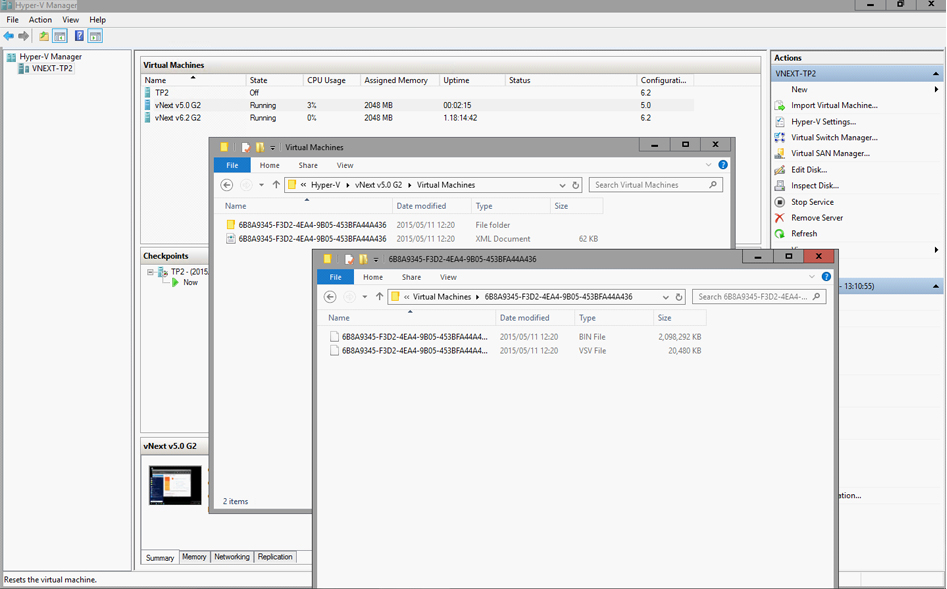Viewport: 947px width, 589px height.
Task: Click the Stop Service icon in Actions
Action: click(x=780, y=202)
